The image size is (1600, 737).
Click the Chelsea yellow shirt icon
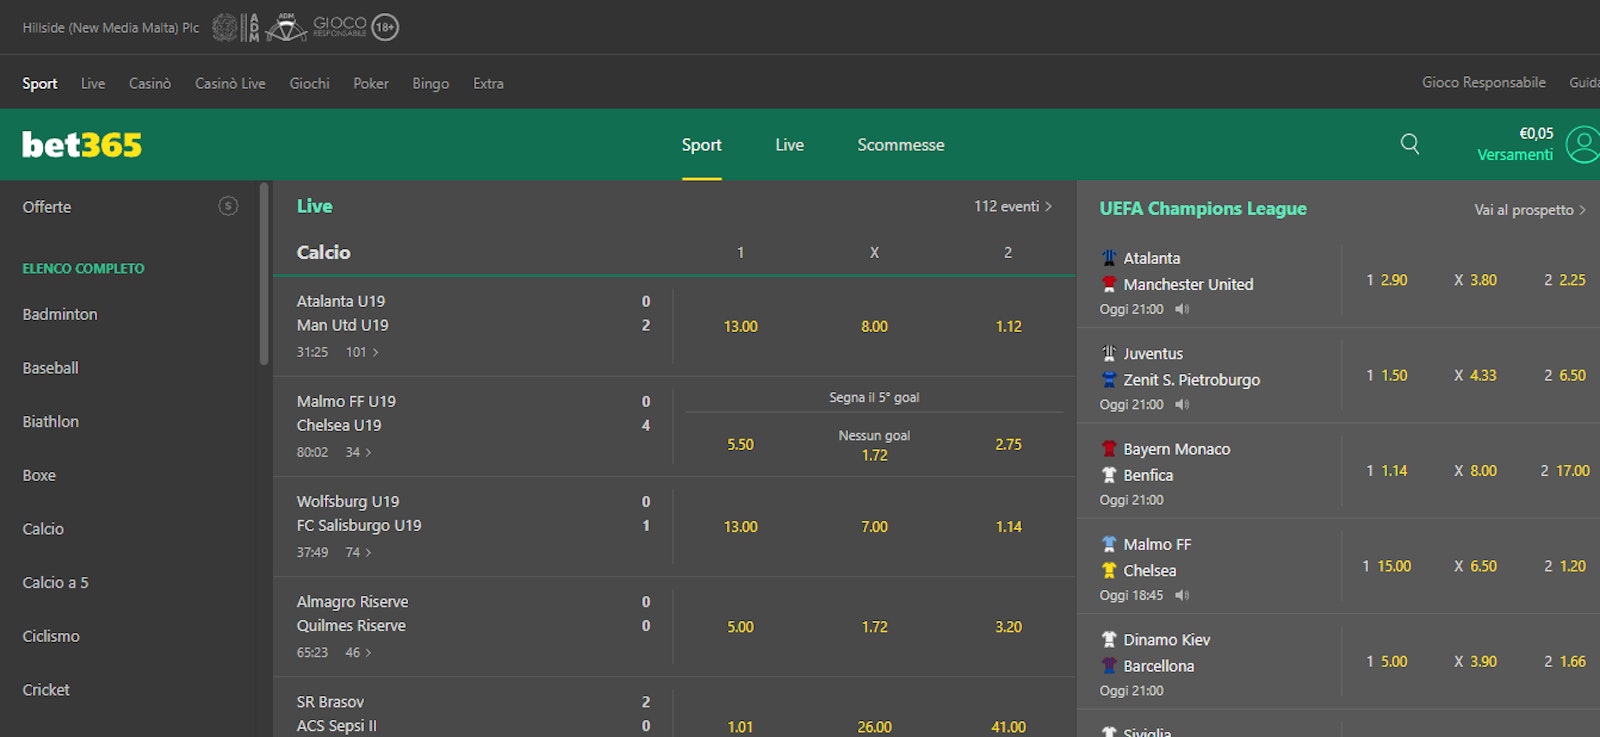coord(1109,570)
